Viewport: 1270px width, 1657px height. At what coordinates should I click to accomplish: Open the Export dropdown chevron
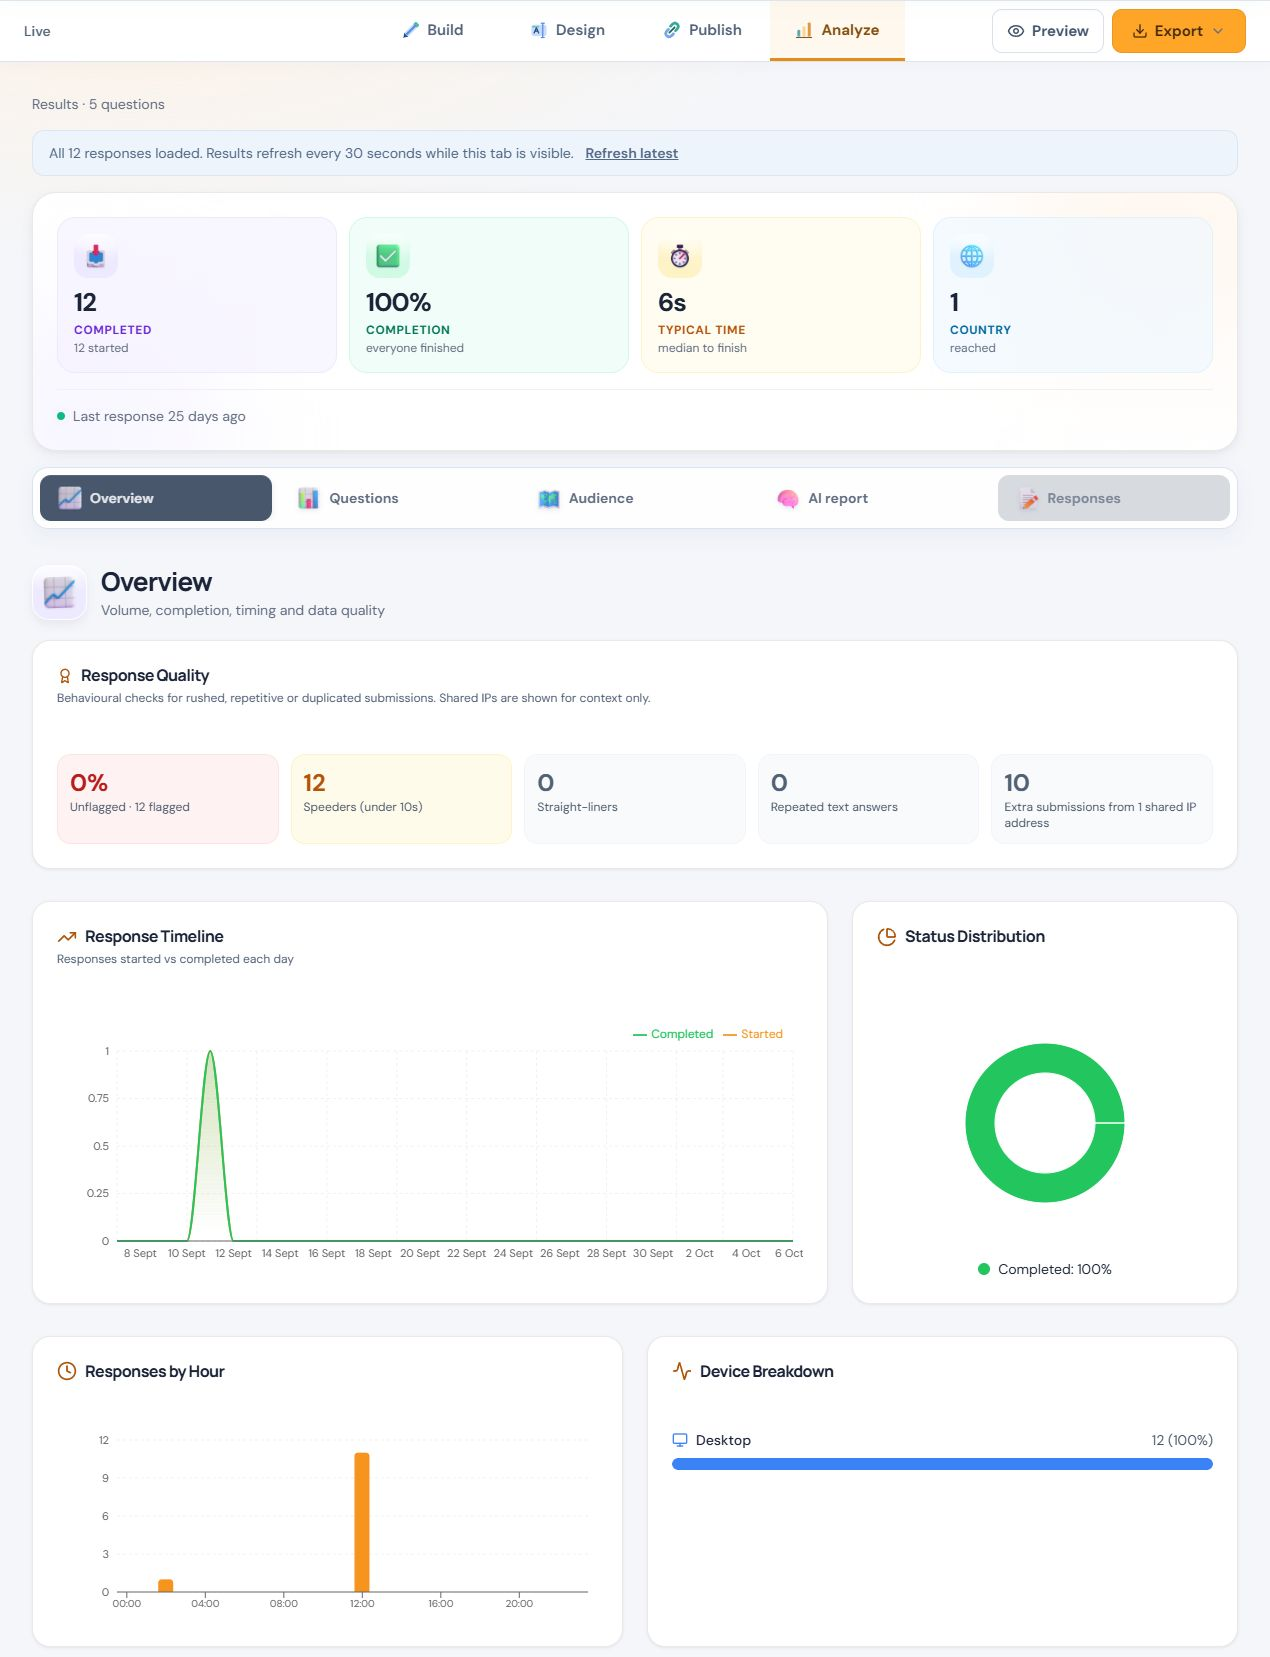pyautogui.click(x=1218, y=31)
